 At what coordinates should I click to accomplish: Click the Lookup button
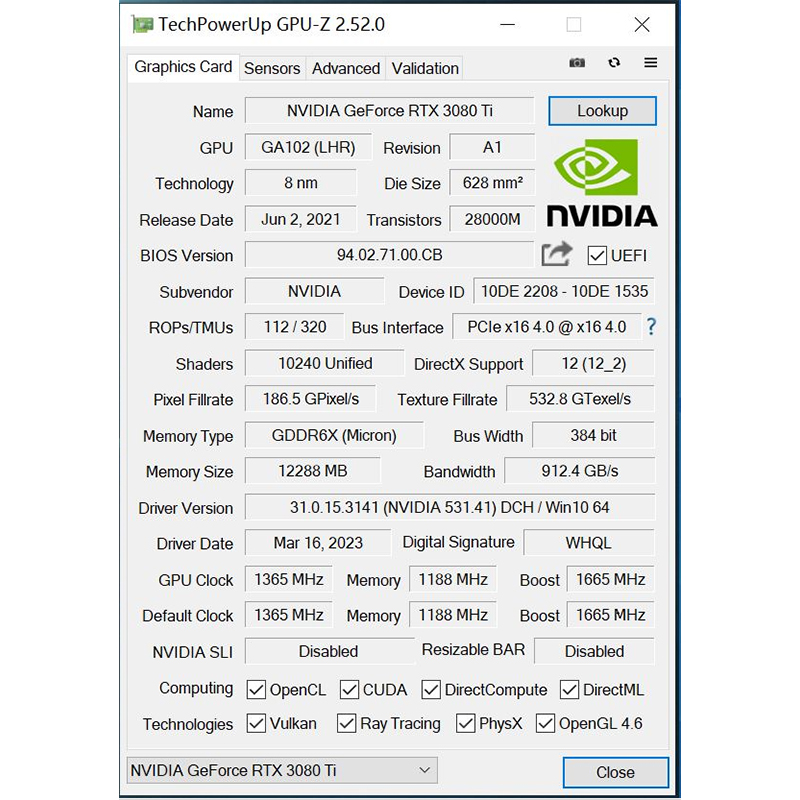(x=603, y=111)
